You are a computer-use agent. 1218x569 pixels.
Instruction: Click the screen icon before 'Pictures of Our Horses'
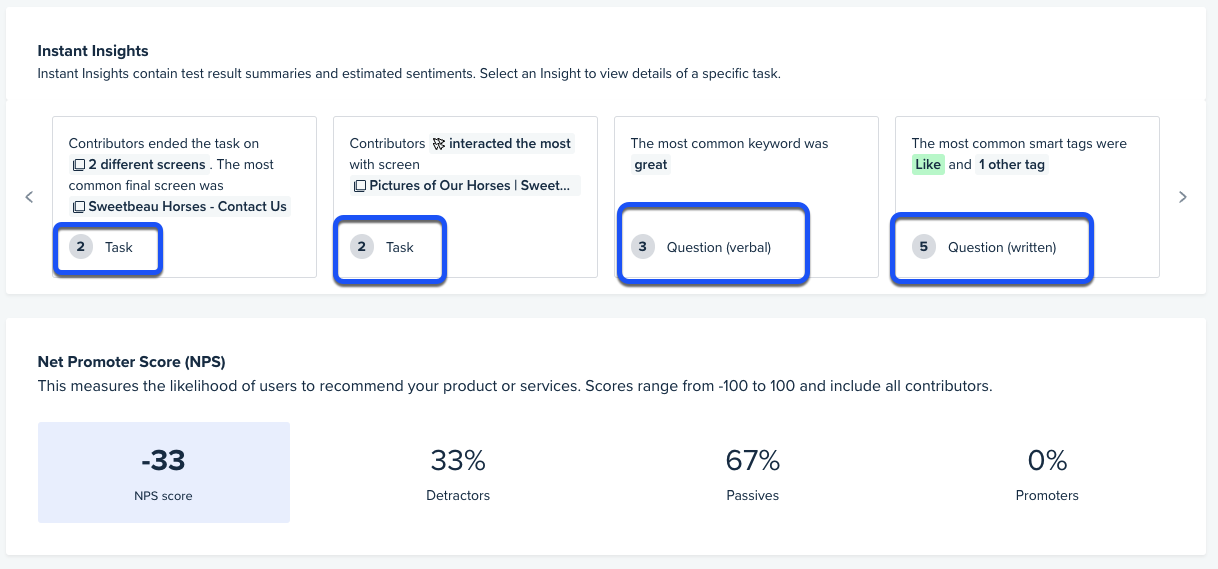click(x=359, y=186)
